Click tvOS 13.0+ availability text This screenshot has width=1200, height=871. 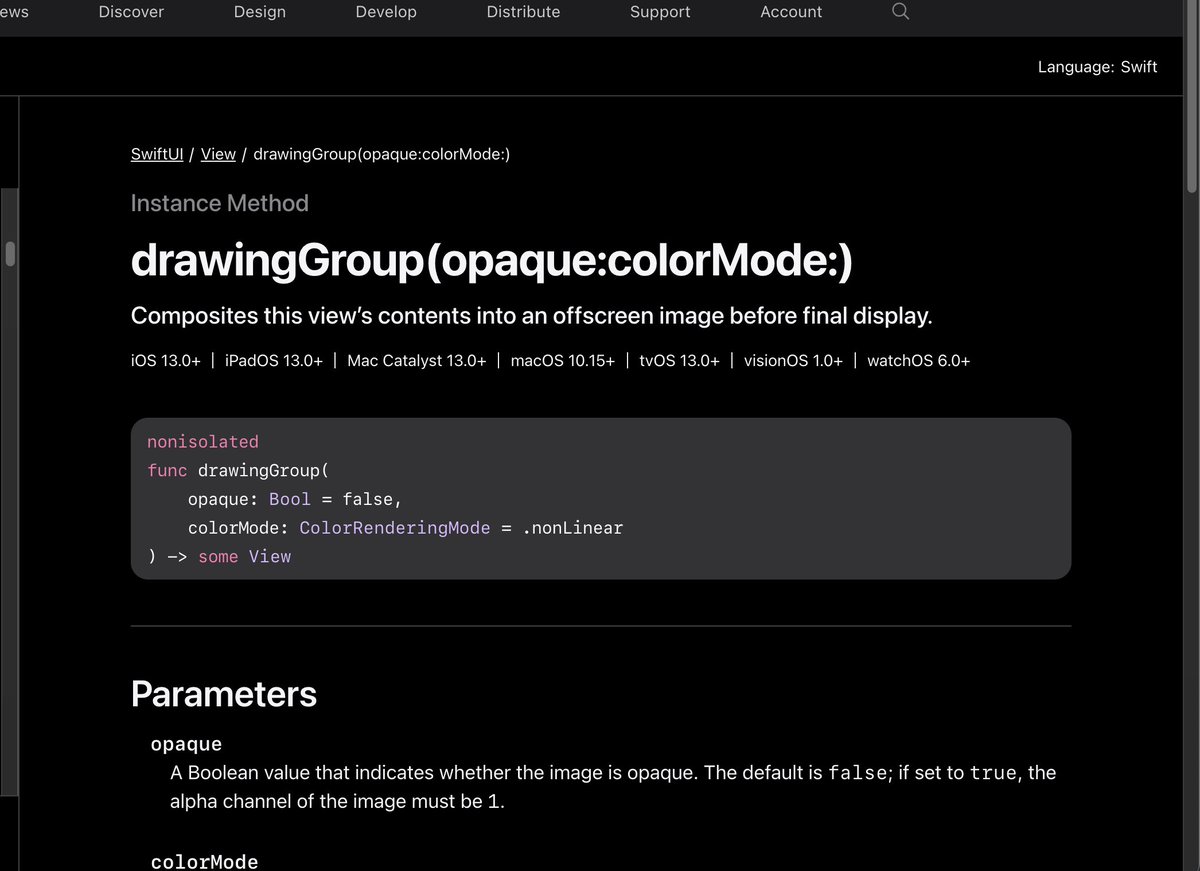point(680,361)
